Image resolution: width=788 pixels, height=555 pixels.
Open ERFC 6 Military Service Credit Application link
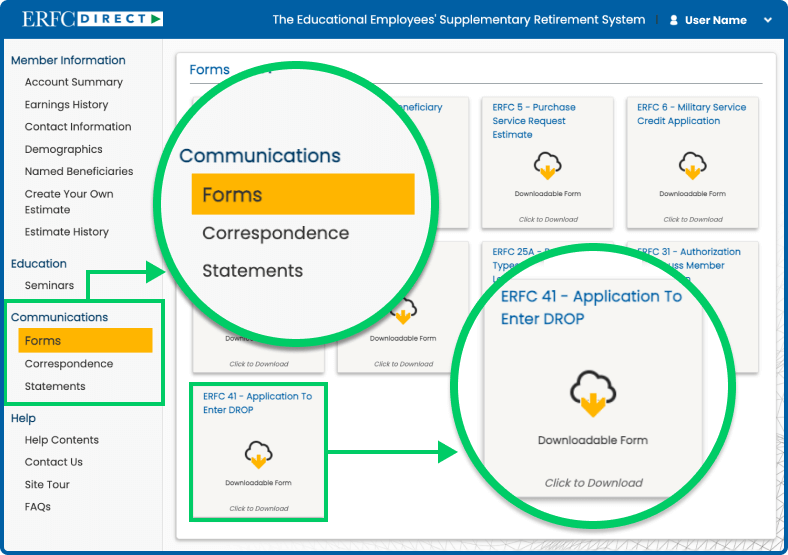point(692,114)
